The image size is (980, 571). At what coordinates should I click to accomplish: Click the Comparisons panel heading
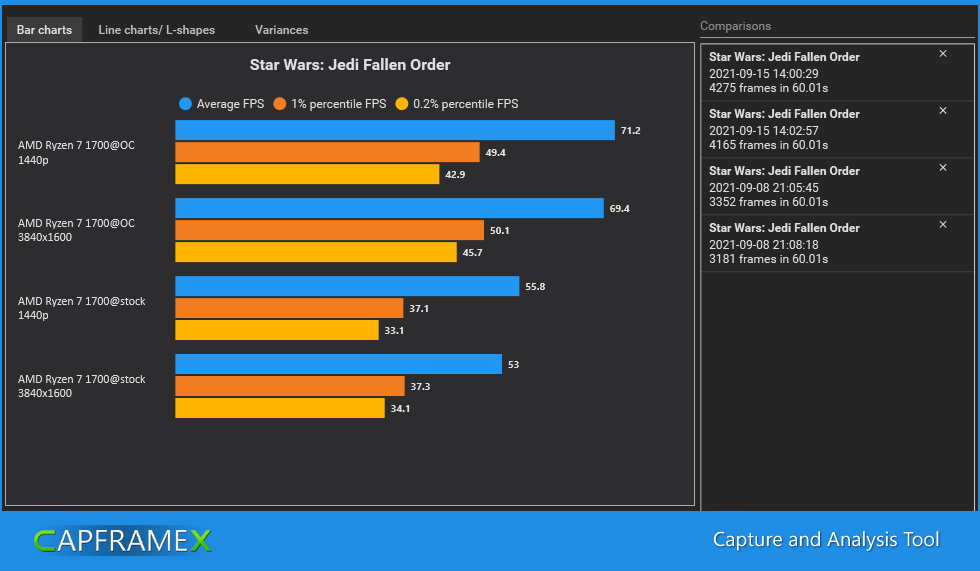[x=735, y=26]
